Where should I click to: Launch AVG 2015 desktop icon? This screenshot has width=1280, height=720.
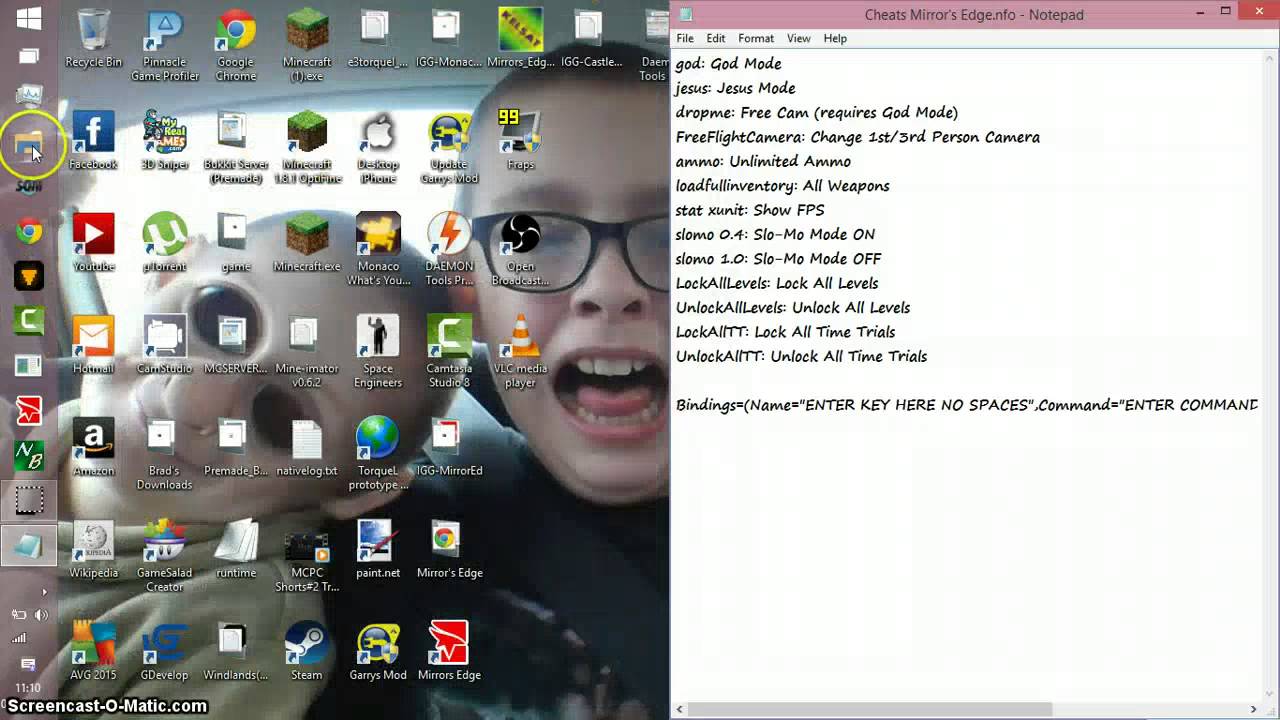93,650
